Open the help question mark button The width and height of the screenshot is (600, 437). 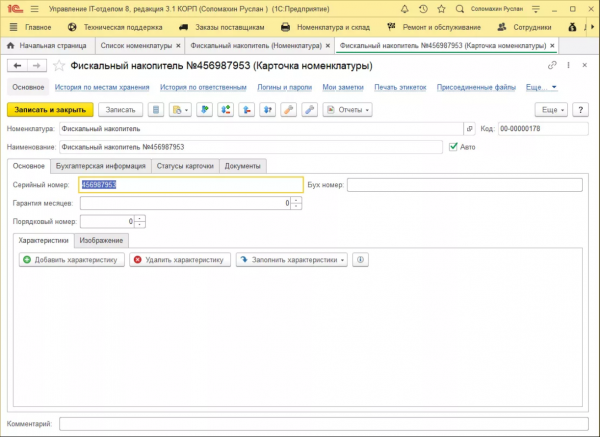[x=580, y=110]
